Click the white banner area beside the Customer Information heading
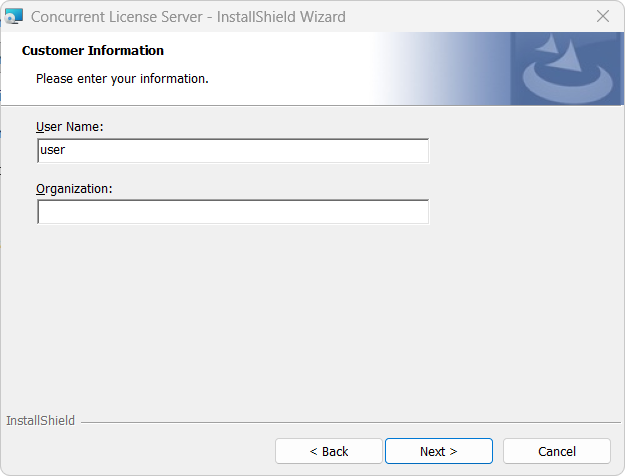The image size is (625, 476). (x=267, y=51)
